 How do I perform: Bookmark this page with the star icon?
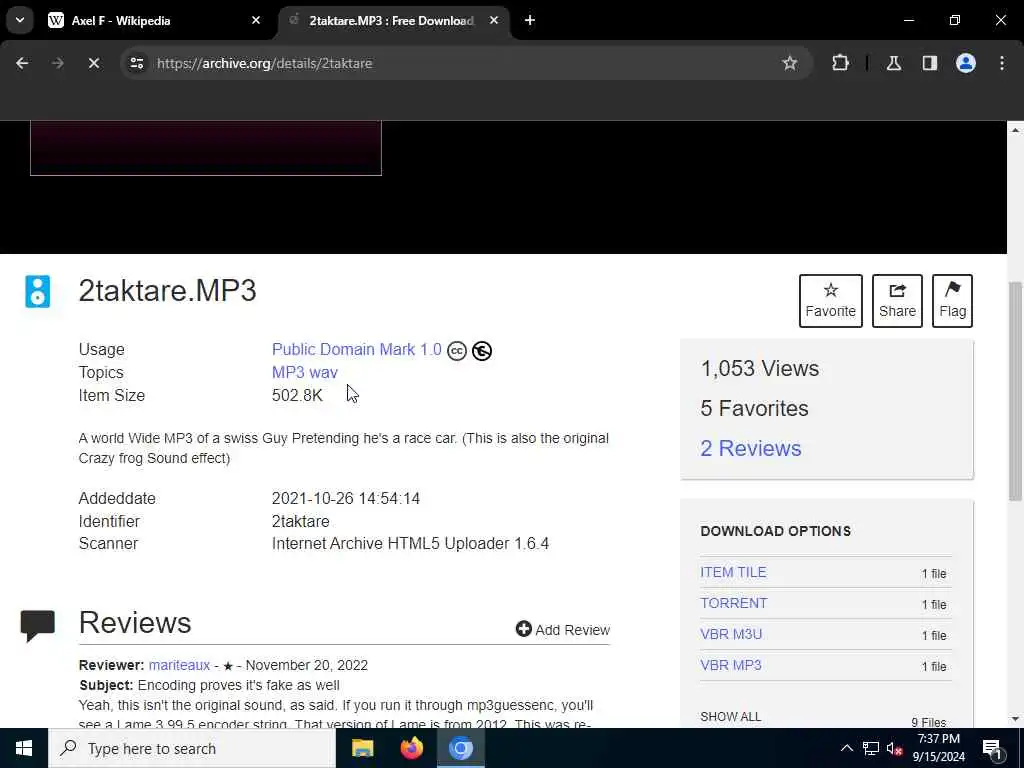tap(790, 63)
